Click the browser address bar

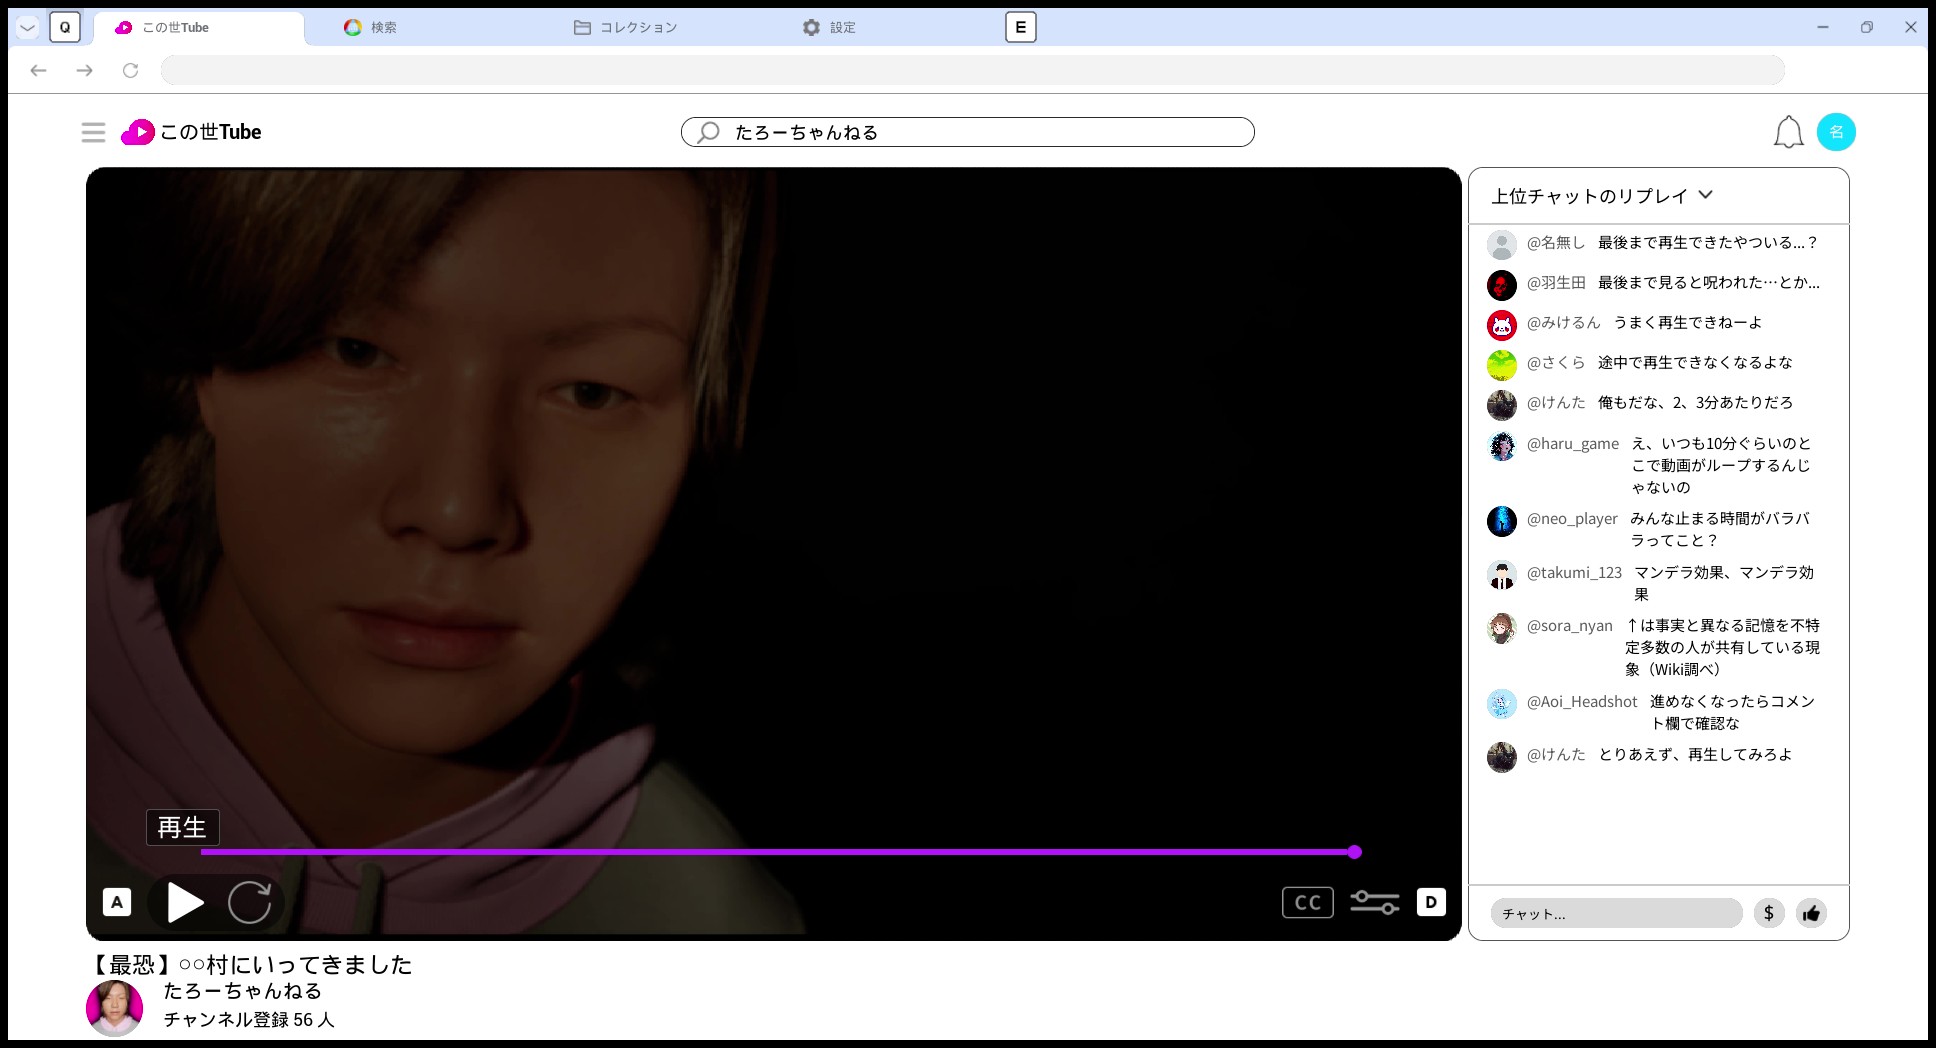[x=972, y=70]
